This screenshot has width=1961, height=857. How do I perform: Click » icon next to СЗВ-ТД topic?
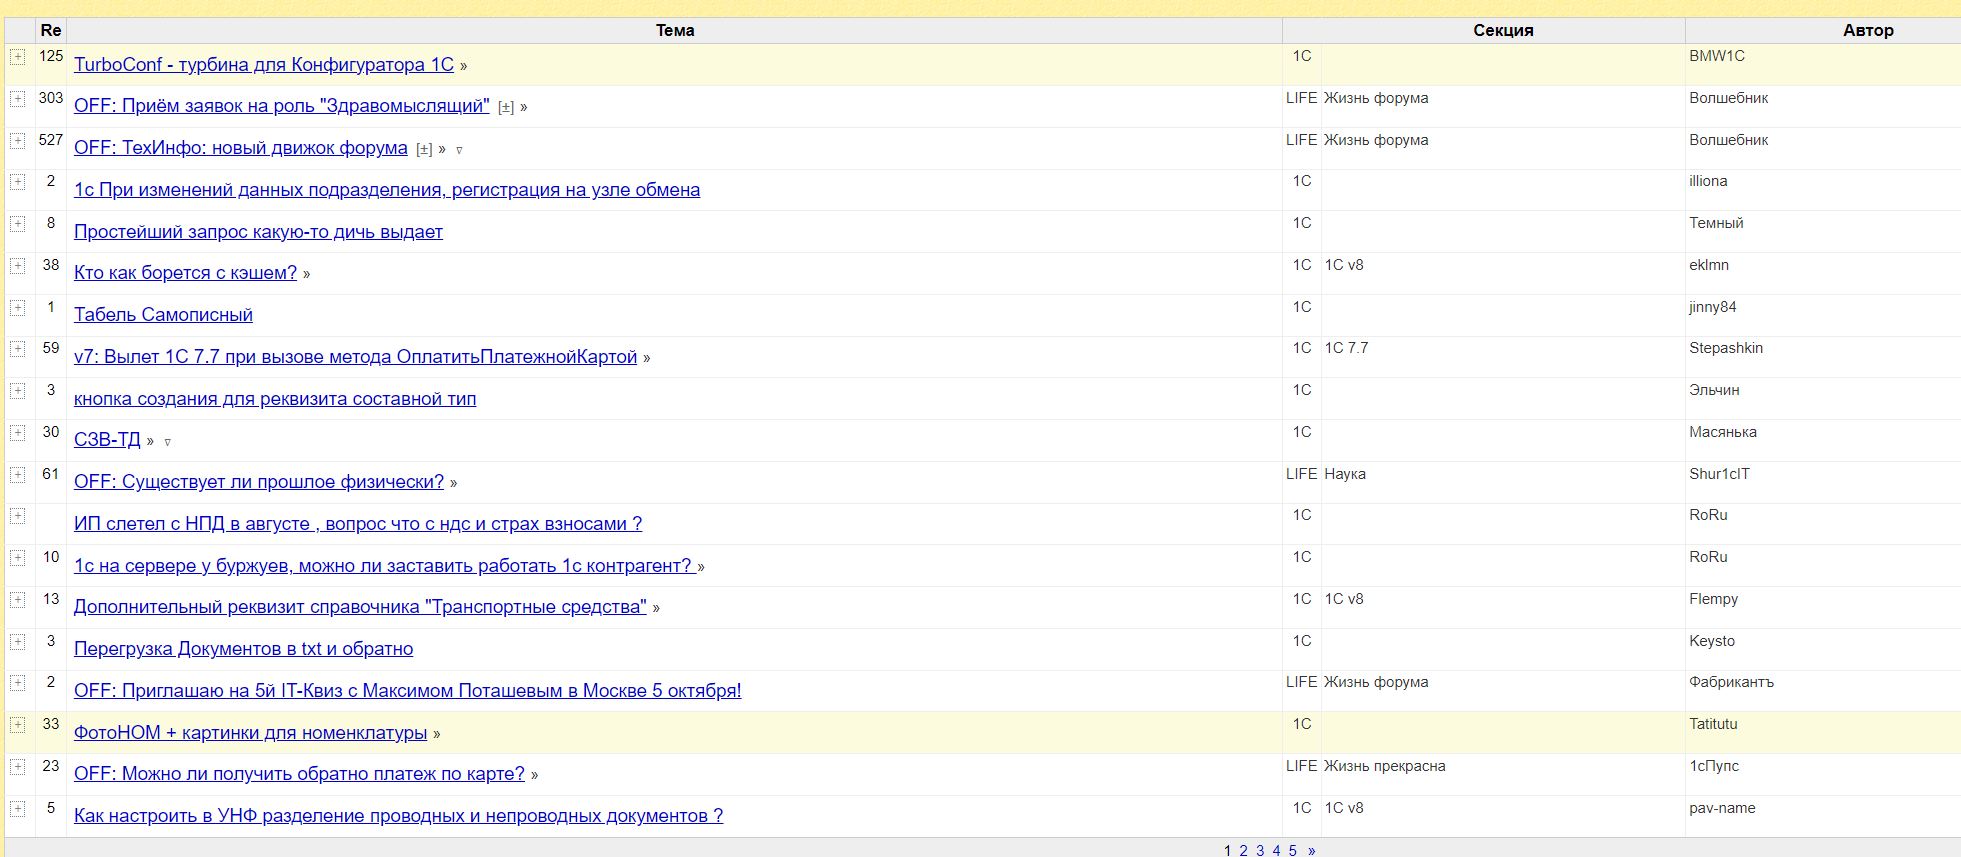150,441
